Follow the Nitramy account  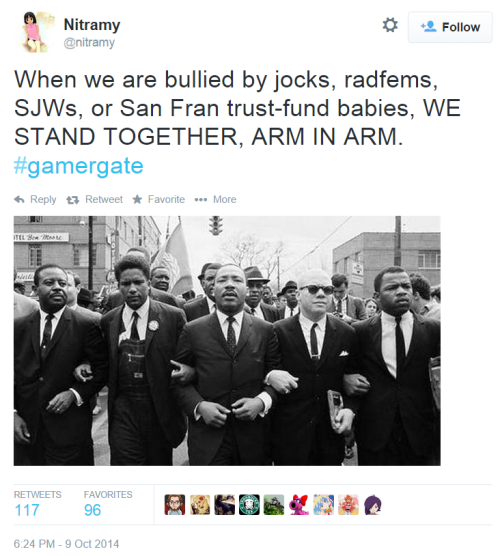click(450, 27)
